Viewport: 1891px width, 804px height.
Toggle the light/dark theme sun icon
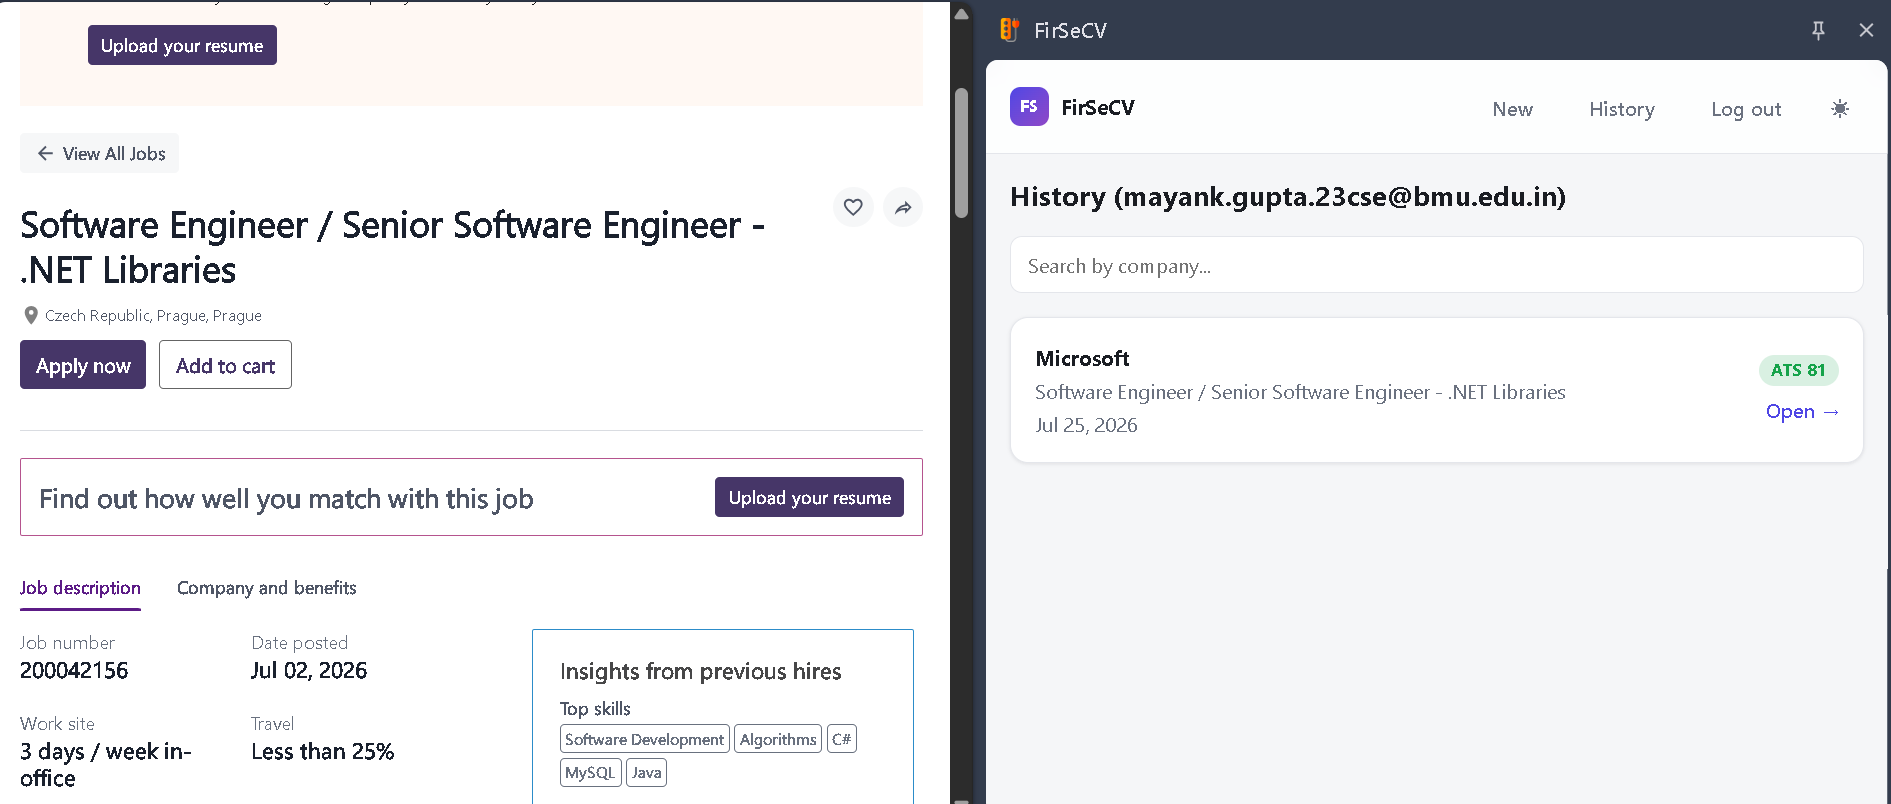(x=1840, y=109)
